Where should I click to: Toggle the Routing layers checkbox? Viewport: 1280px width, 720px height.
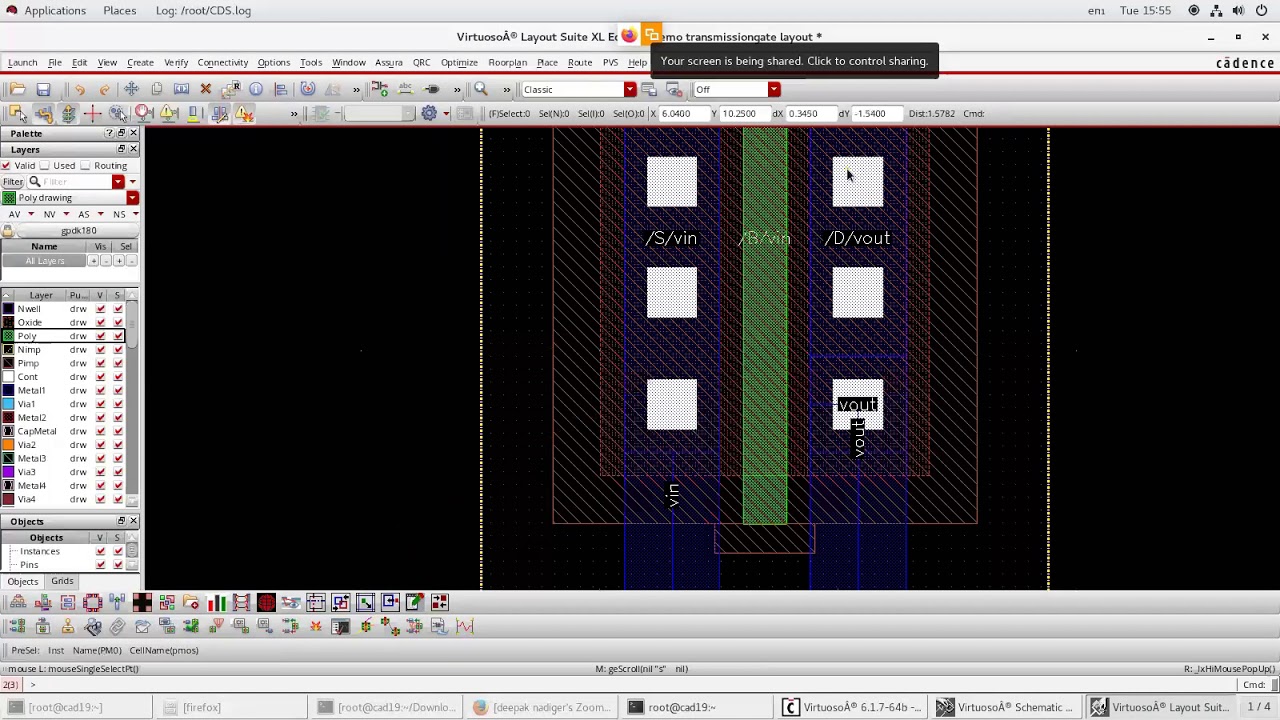(85, 165)
